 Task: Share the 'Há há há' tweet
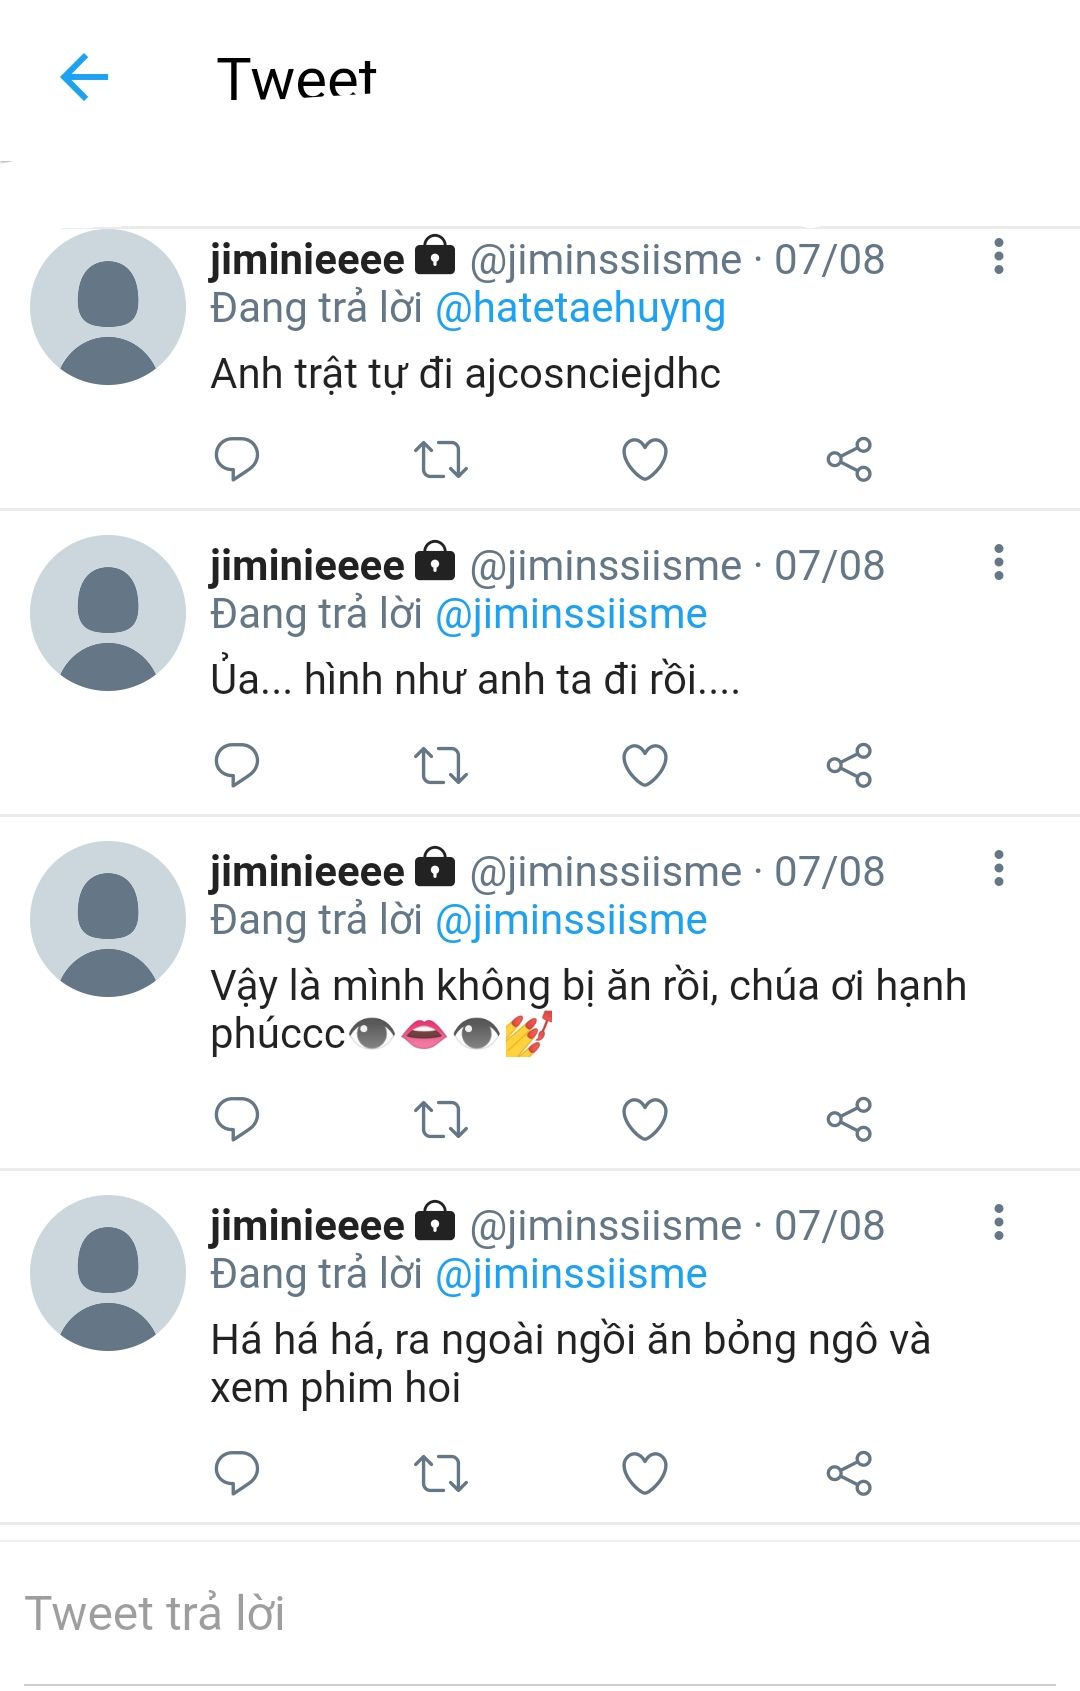point(849,1473)
